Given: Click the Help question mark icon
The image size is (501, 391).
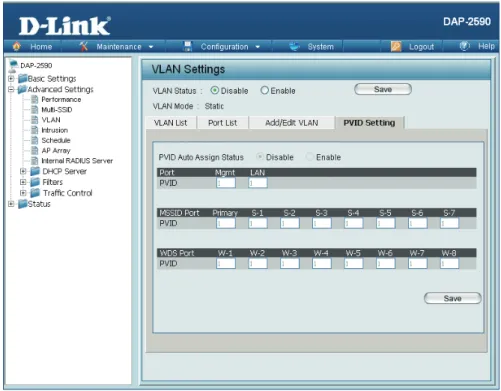Looking at the screenshot, I should click(x=464, y=46).
